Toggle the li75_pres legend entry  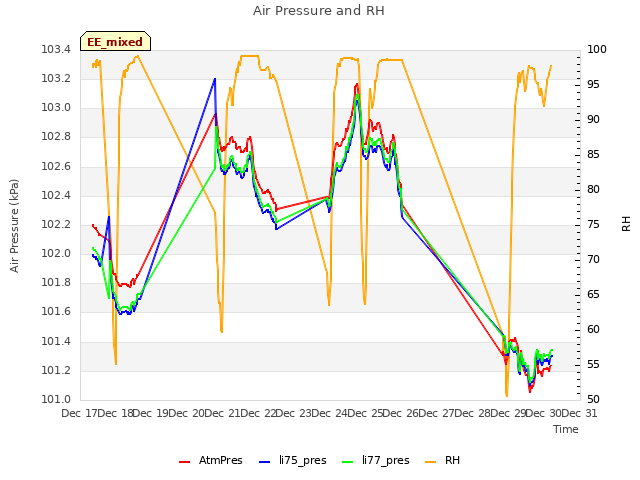point(293,460)
